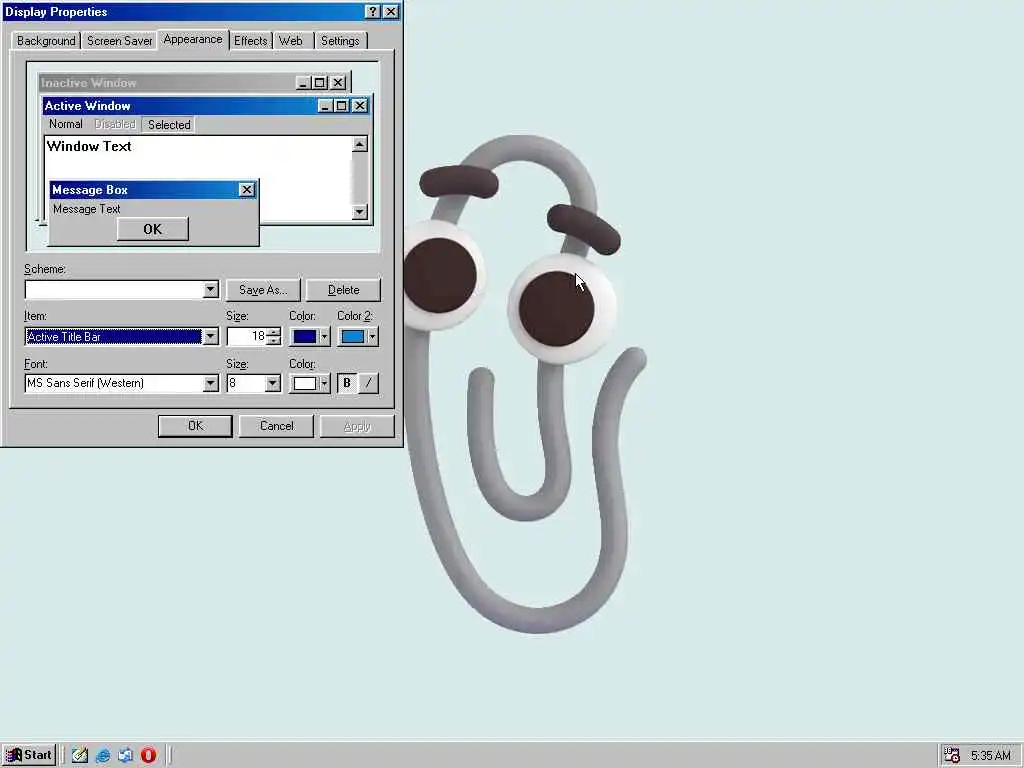This screenshot has height=768, width=1024.
Task: Launch Opera browser from quick launch
Action: 148,756
